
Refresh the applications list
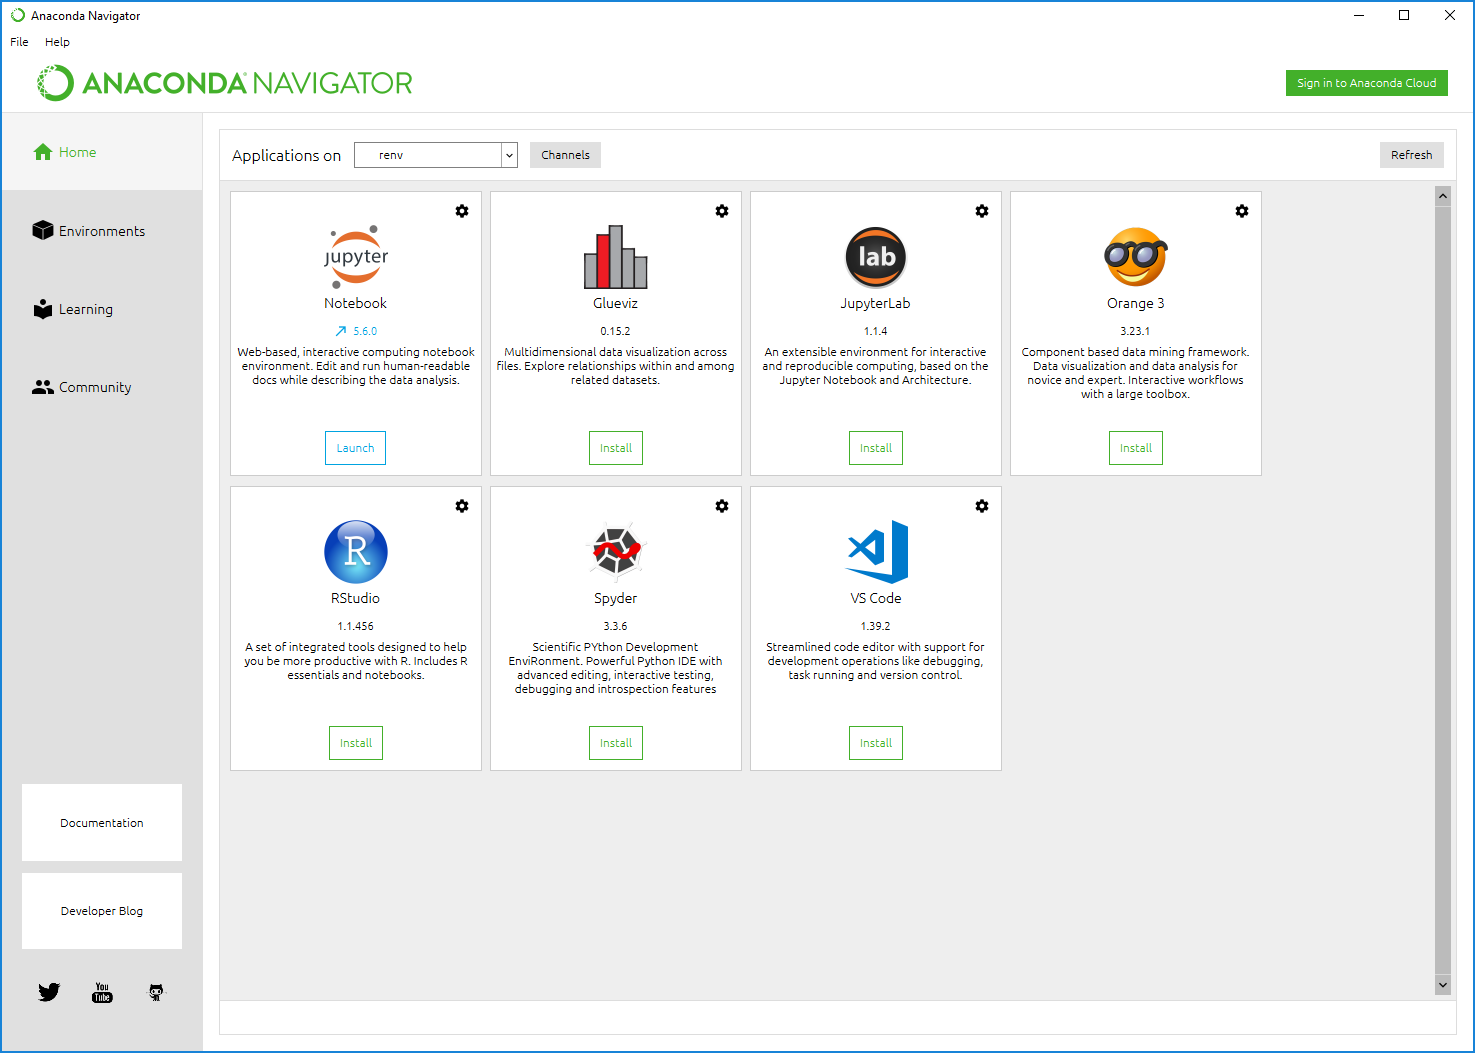point(1411,155)
